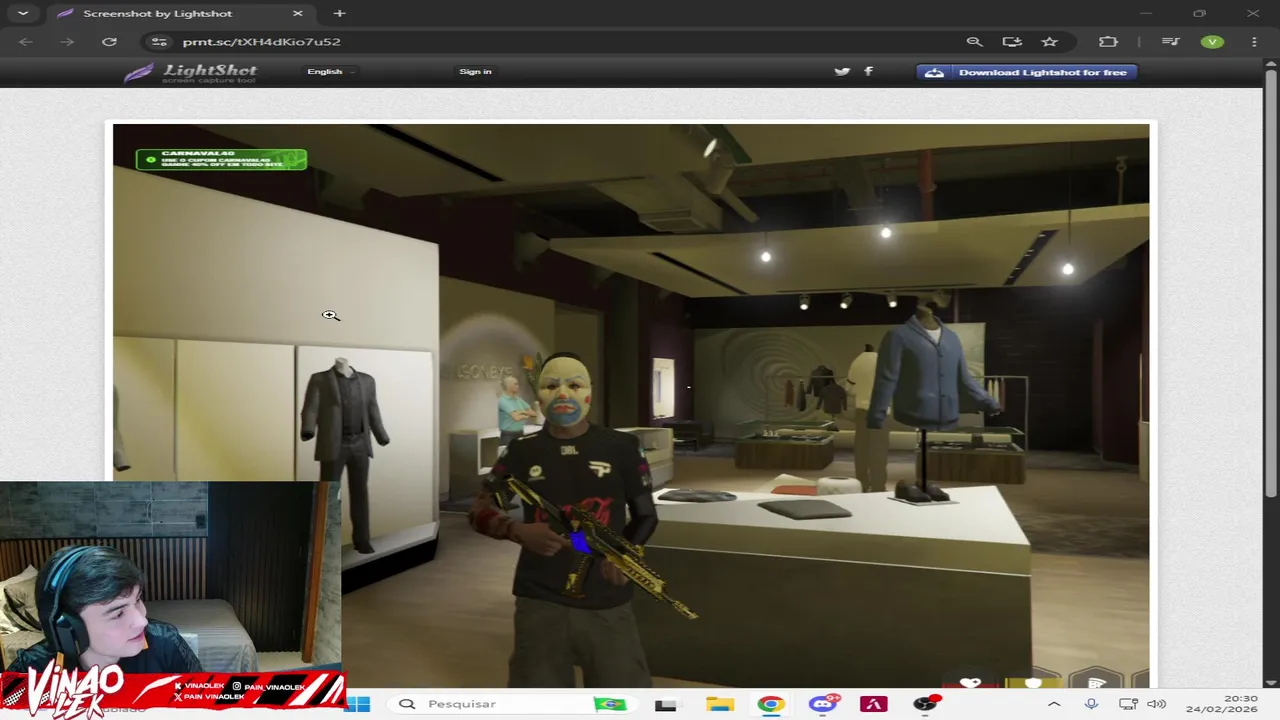
Task: Open a new browser tab
Action: click(x=340, y=13)
